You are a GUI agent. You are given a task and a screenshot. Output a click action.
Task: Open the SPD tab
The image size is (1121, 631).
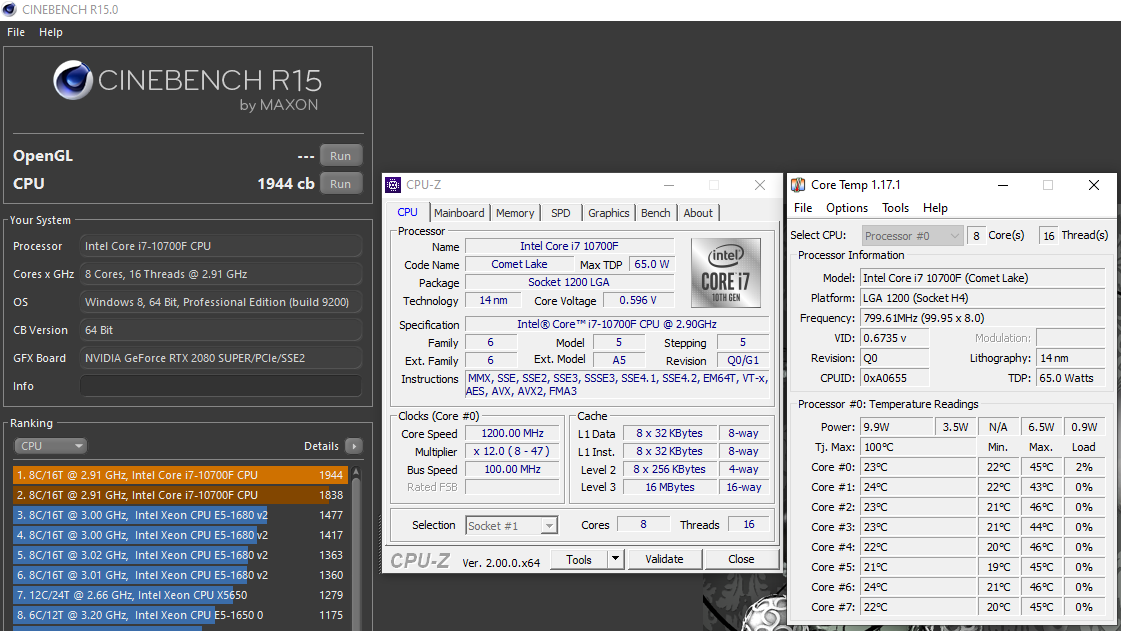(561, 213)
